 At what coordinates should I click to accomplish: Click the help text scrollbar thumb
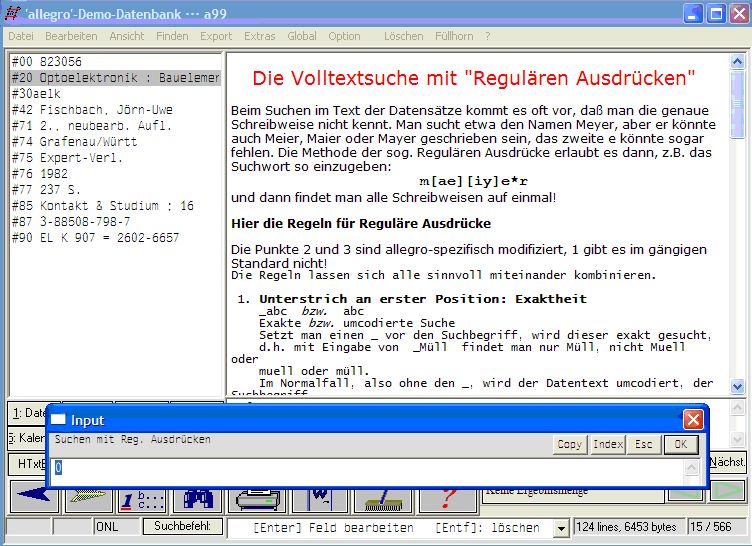737,104
